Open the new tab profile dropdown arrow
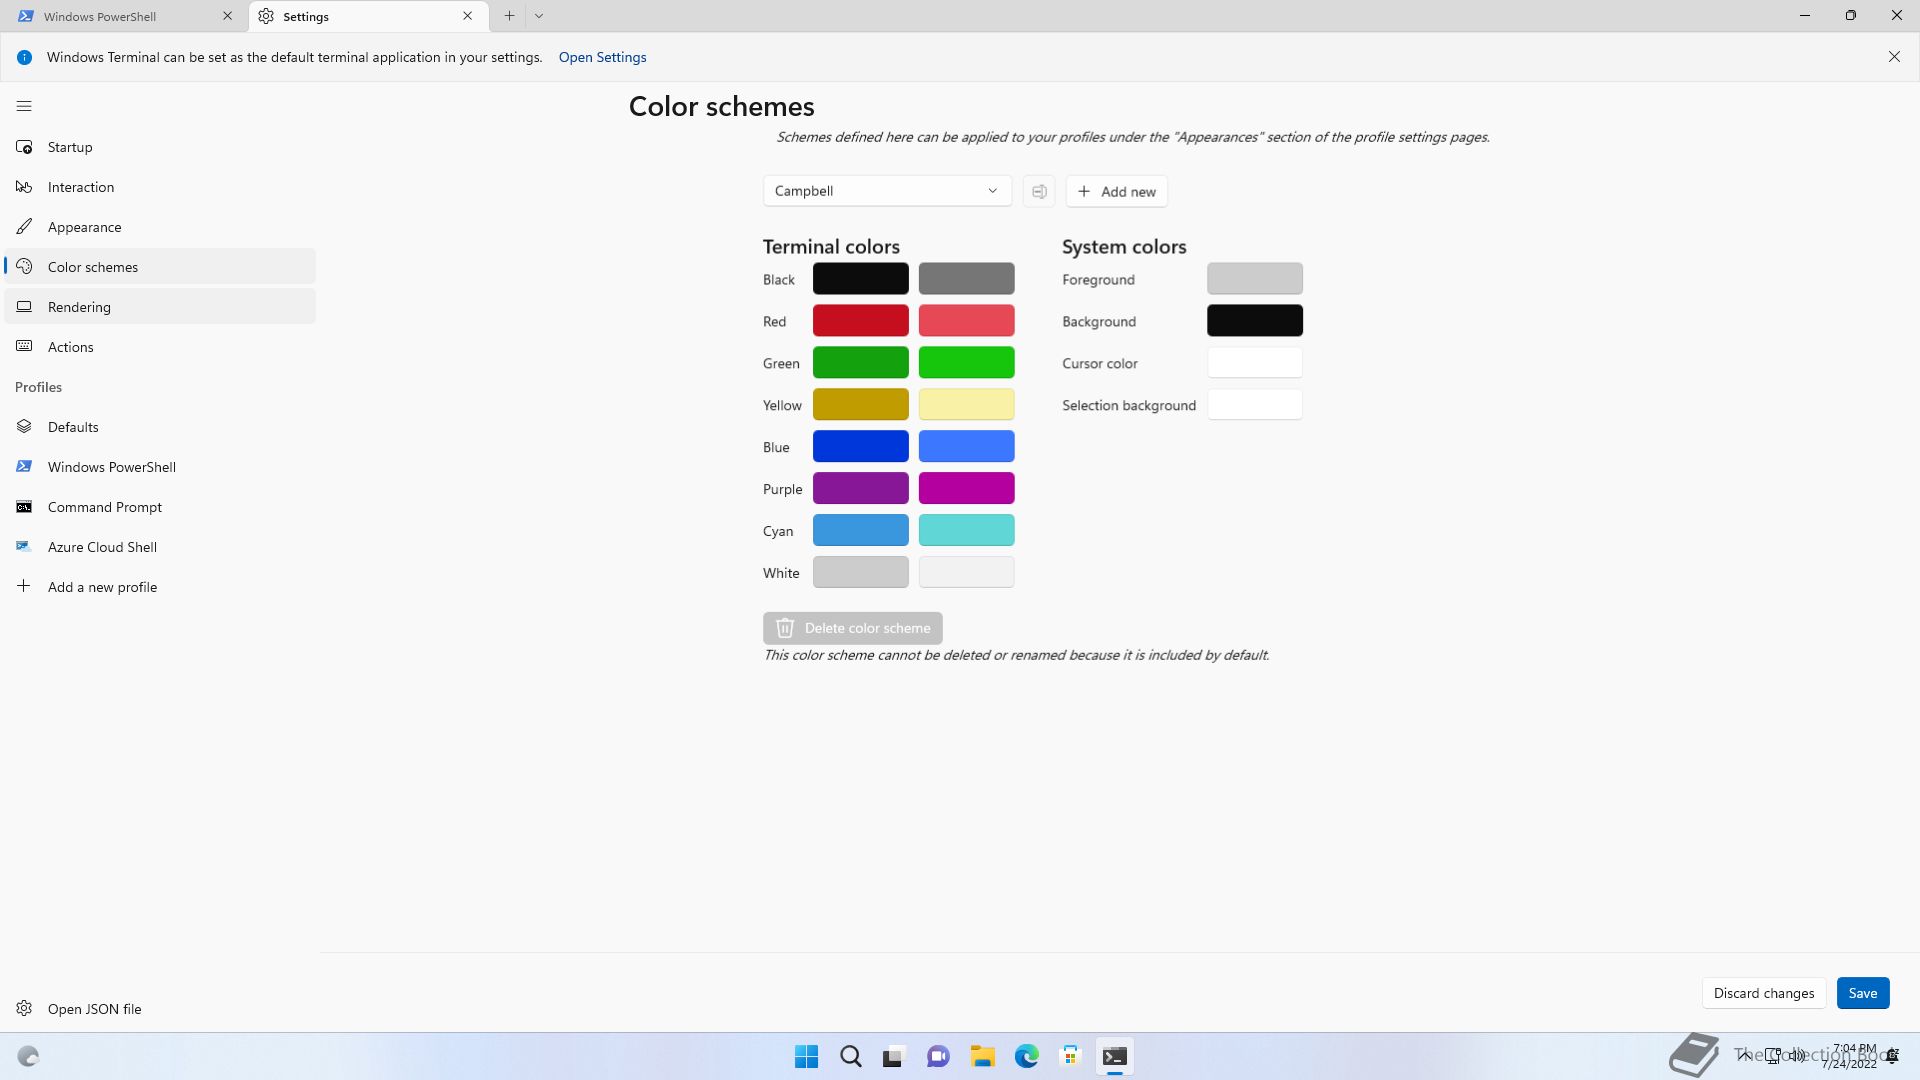The width and height of the screenshot is (1920, 1080). click(539, 16)
